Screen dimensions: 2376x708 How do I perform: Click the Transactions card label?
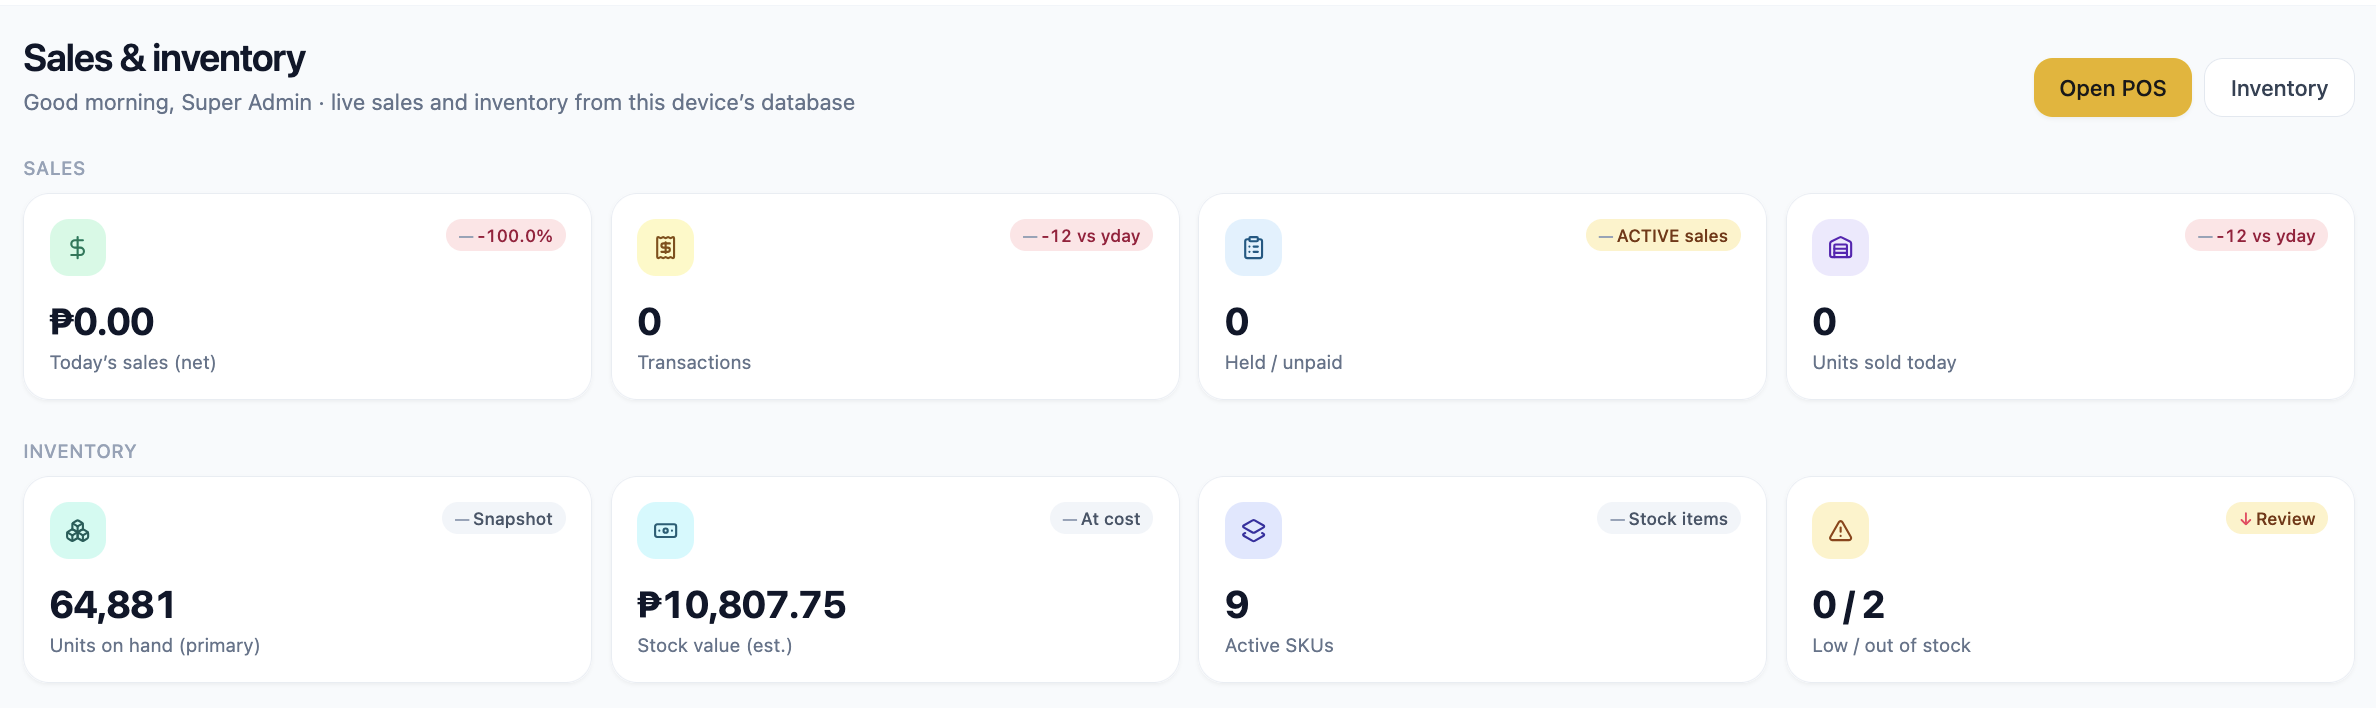694,363
